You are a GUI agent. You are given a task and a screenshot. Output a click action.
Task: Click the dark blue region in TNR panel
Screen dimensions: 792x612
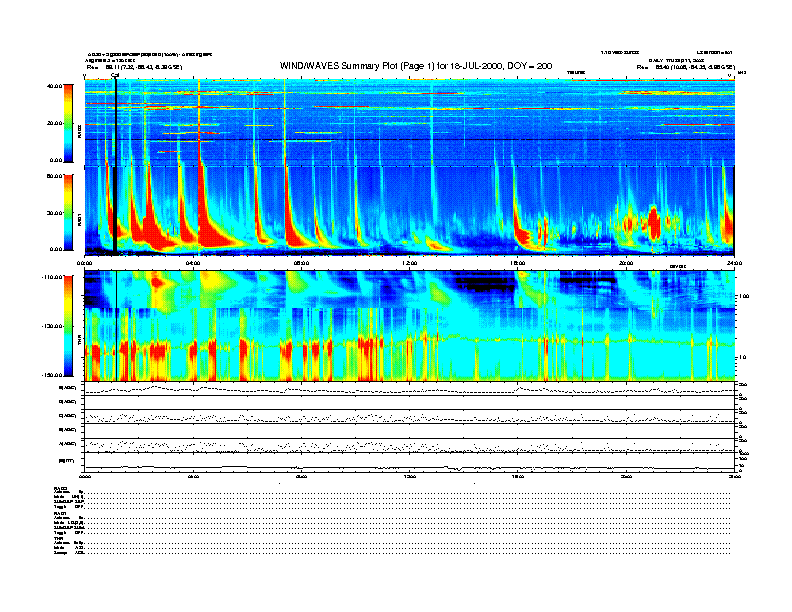click(480, 285)
